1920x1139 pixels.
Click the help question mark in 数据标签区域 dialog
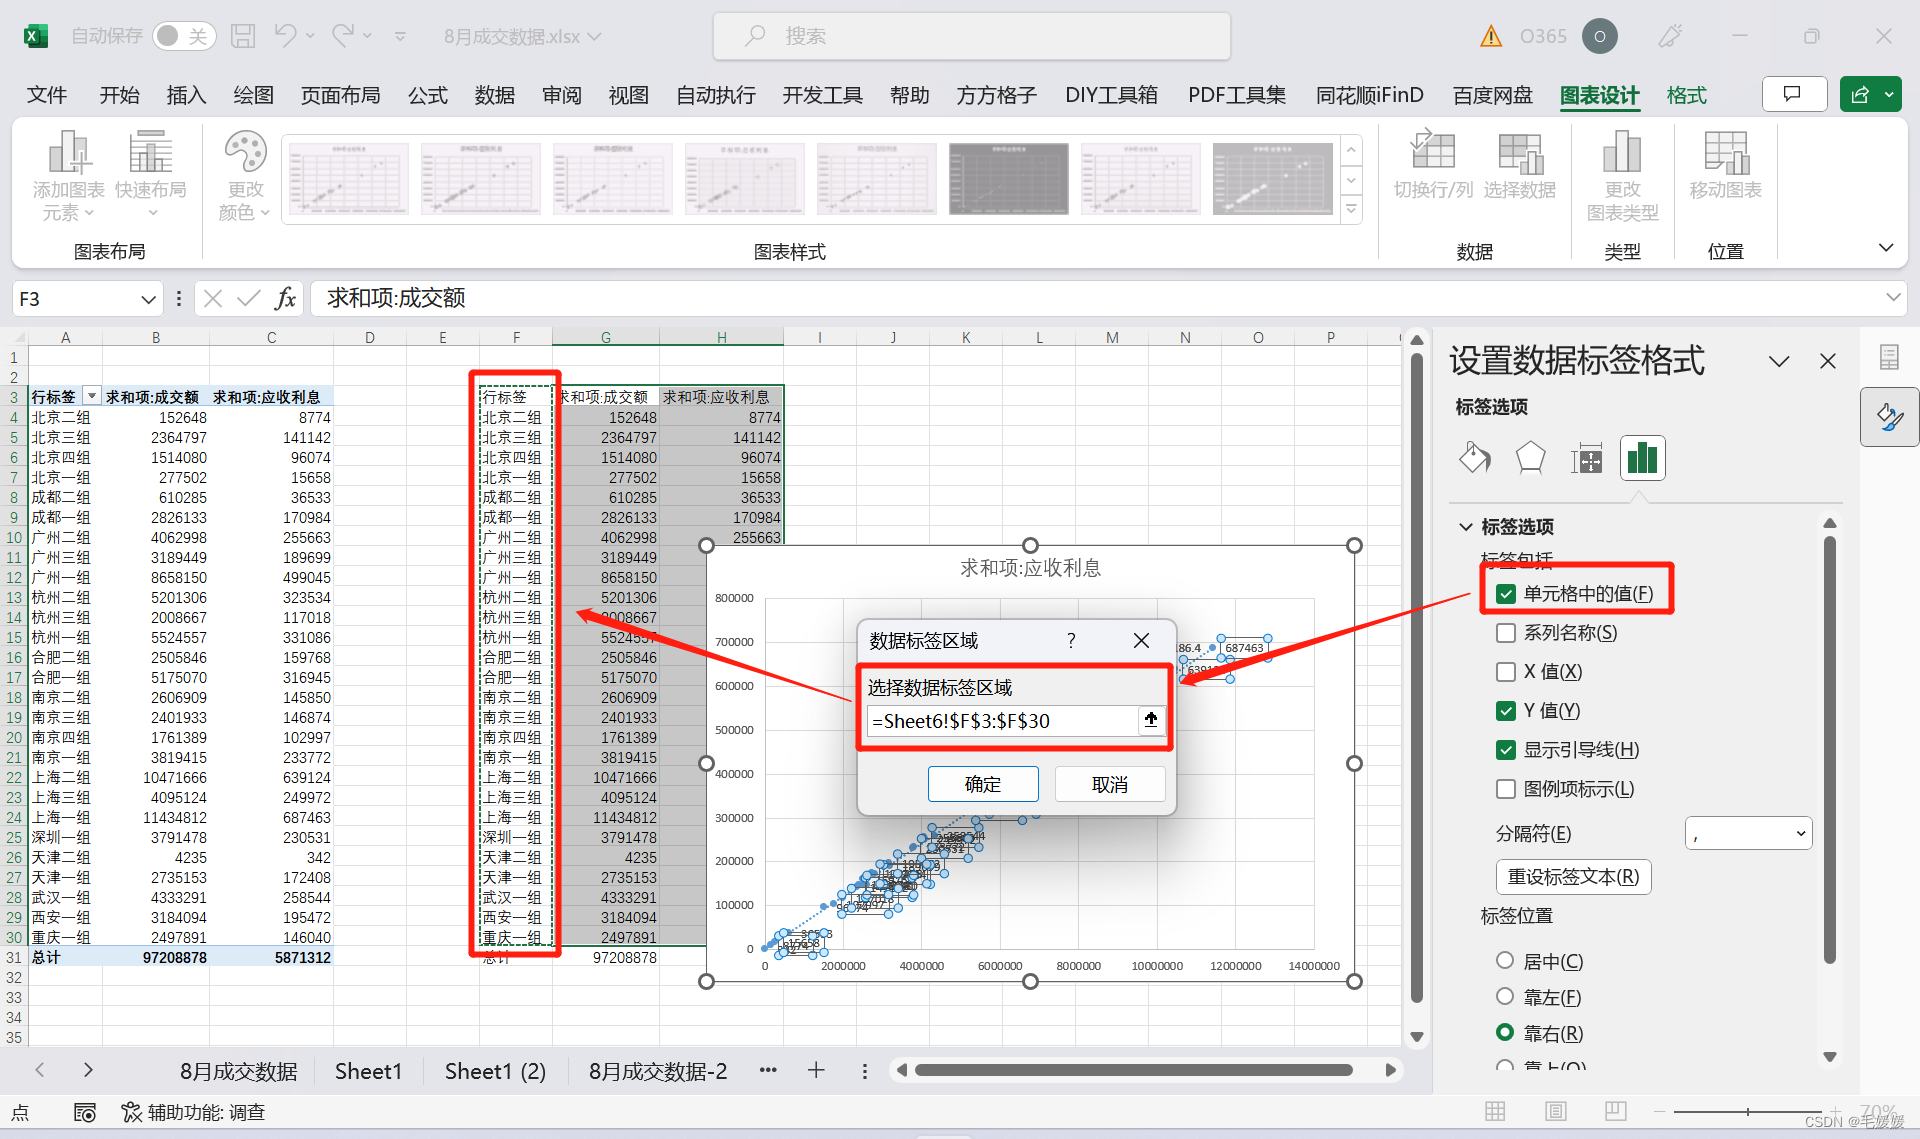pos(1071,641)
